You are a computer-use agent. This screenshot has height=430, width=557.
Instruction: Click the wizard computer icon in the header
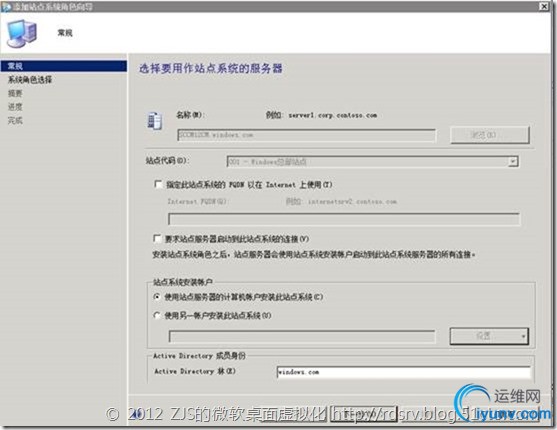click(22, 33)
